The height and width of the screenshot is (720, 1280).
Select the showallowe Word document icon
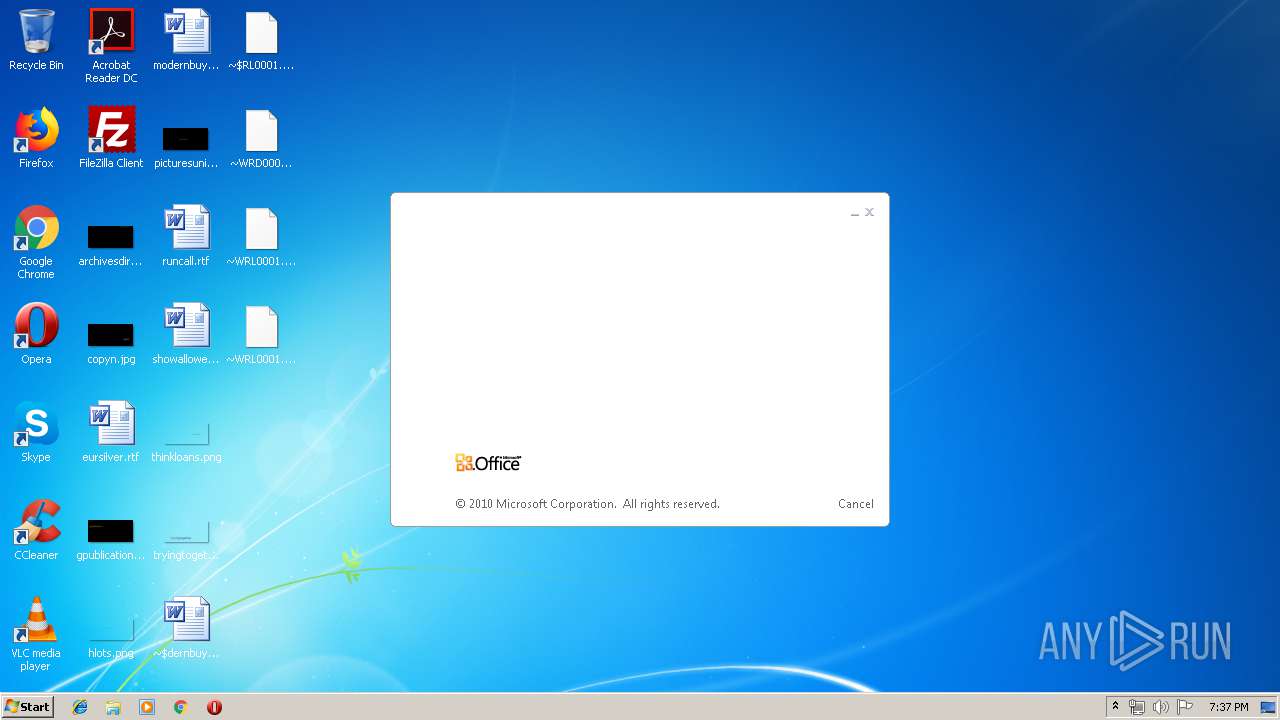tap(186, 334)
